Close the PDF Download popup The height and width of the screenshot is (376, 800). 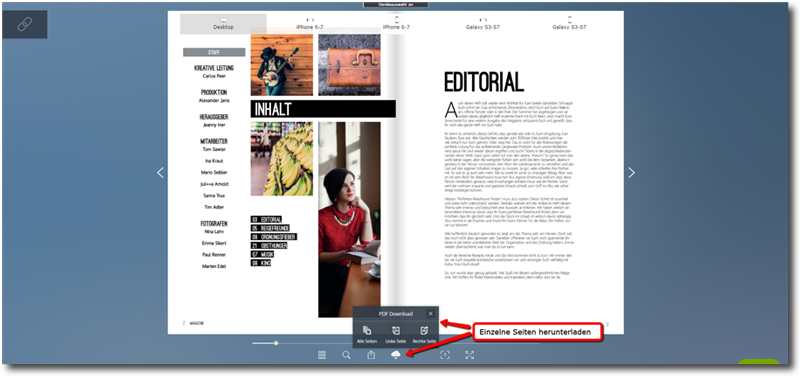(430, 314)
